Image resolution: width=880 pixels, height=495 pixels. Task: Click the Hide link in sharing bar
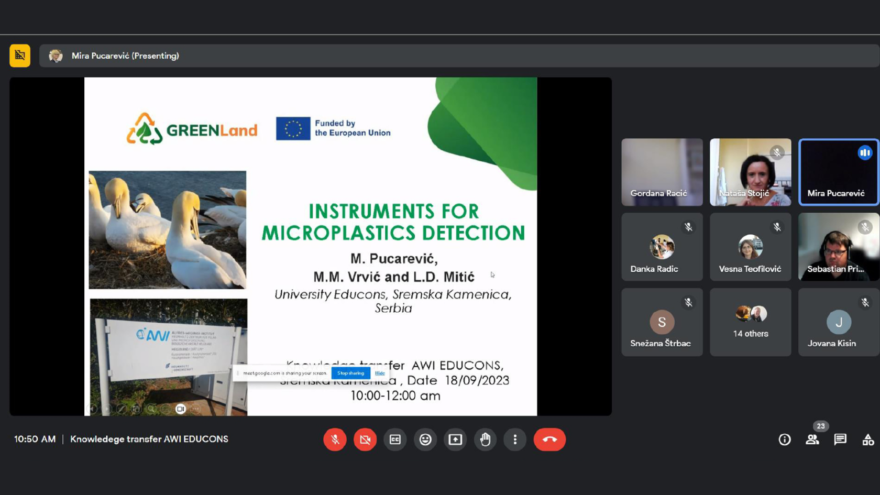(x=380, y=373)
